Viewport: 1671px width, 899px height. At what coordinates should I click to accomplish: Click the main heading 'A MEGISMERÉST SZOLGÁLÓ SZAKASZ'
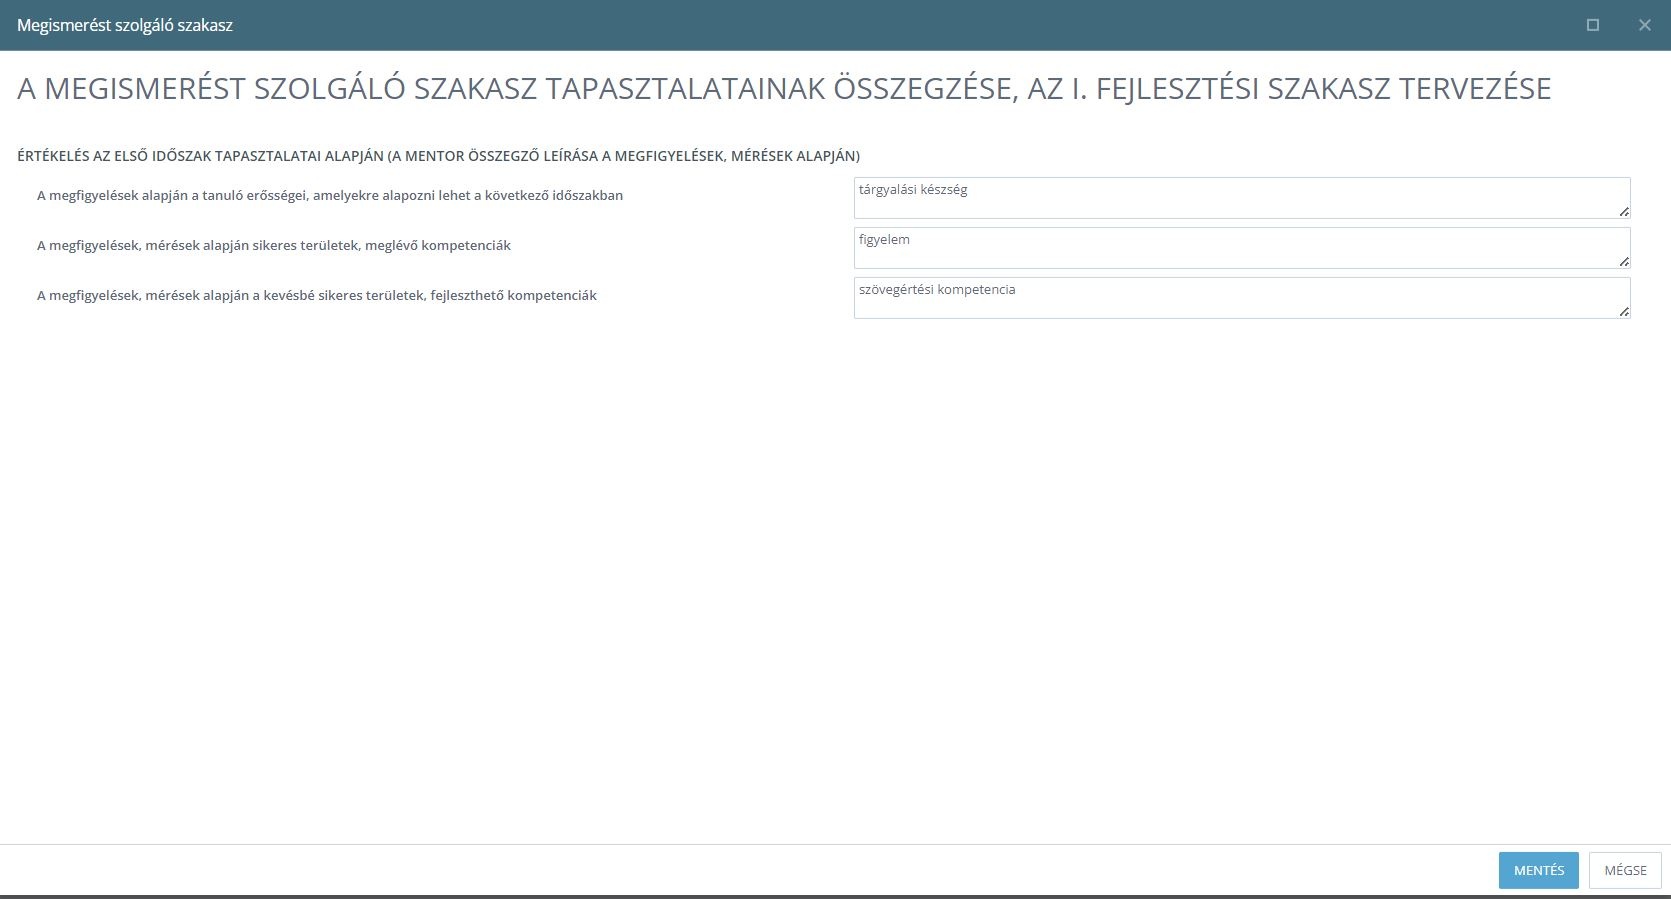(784, 89)
